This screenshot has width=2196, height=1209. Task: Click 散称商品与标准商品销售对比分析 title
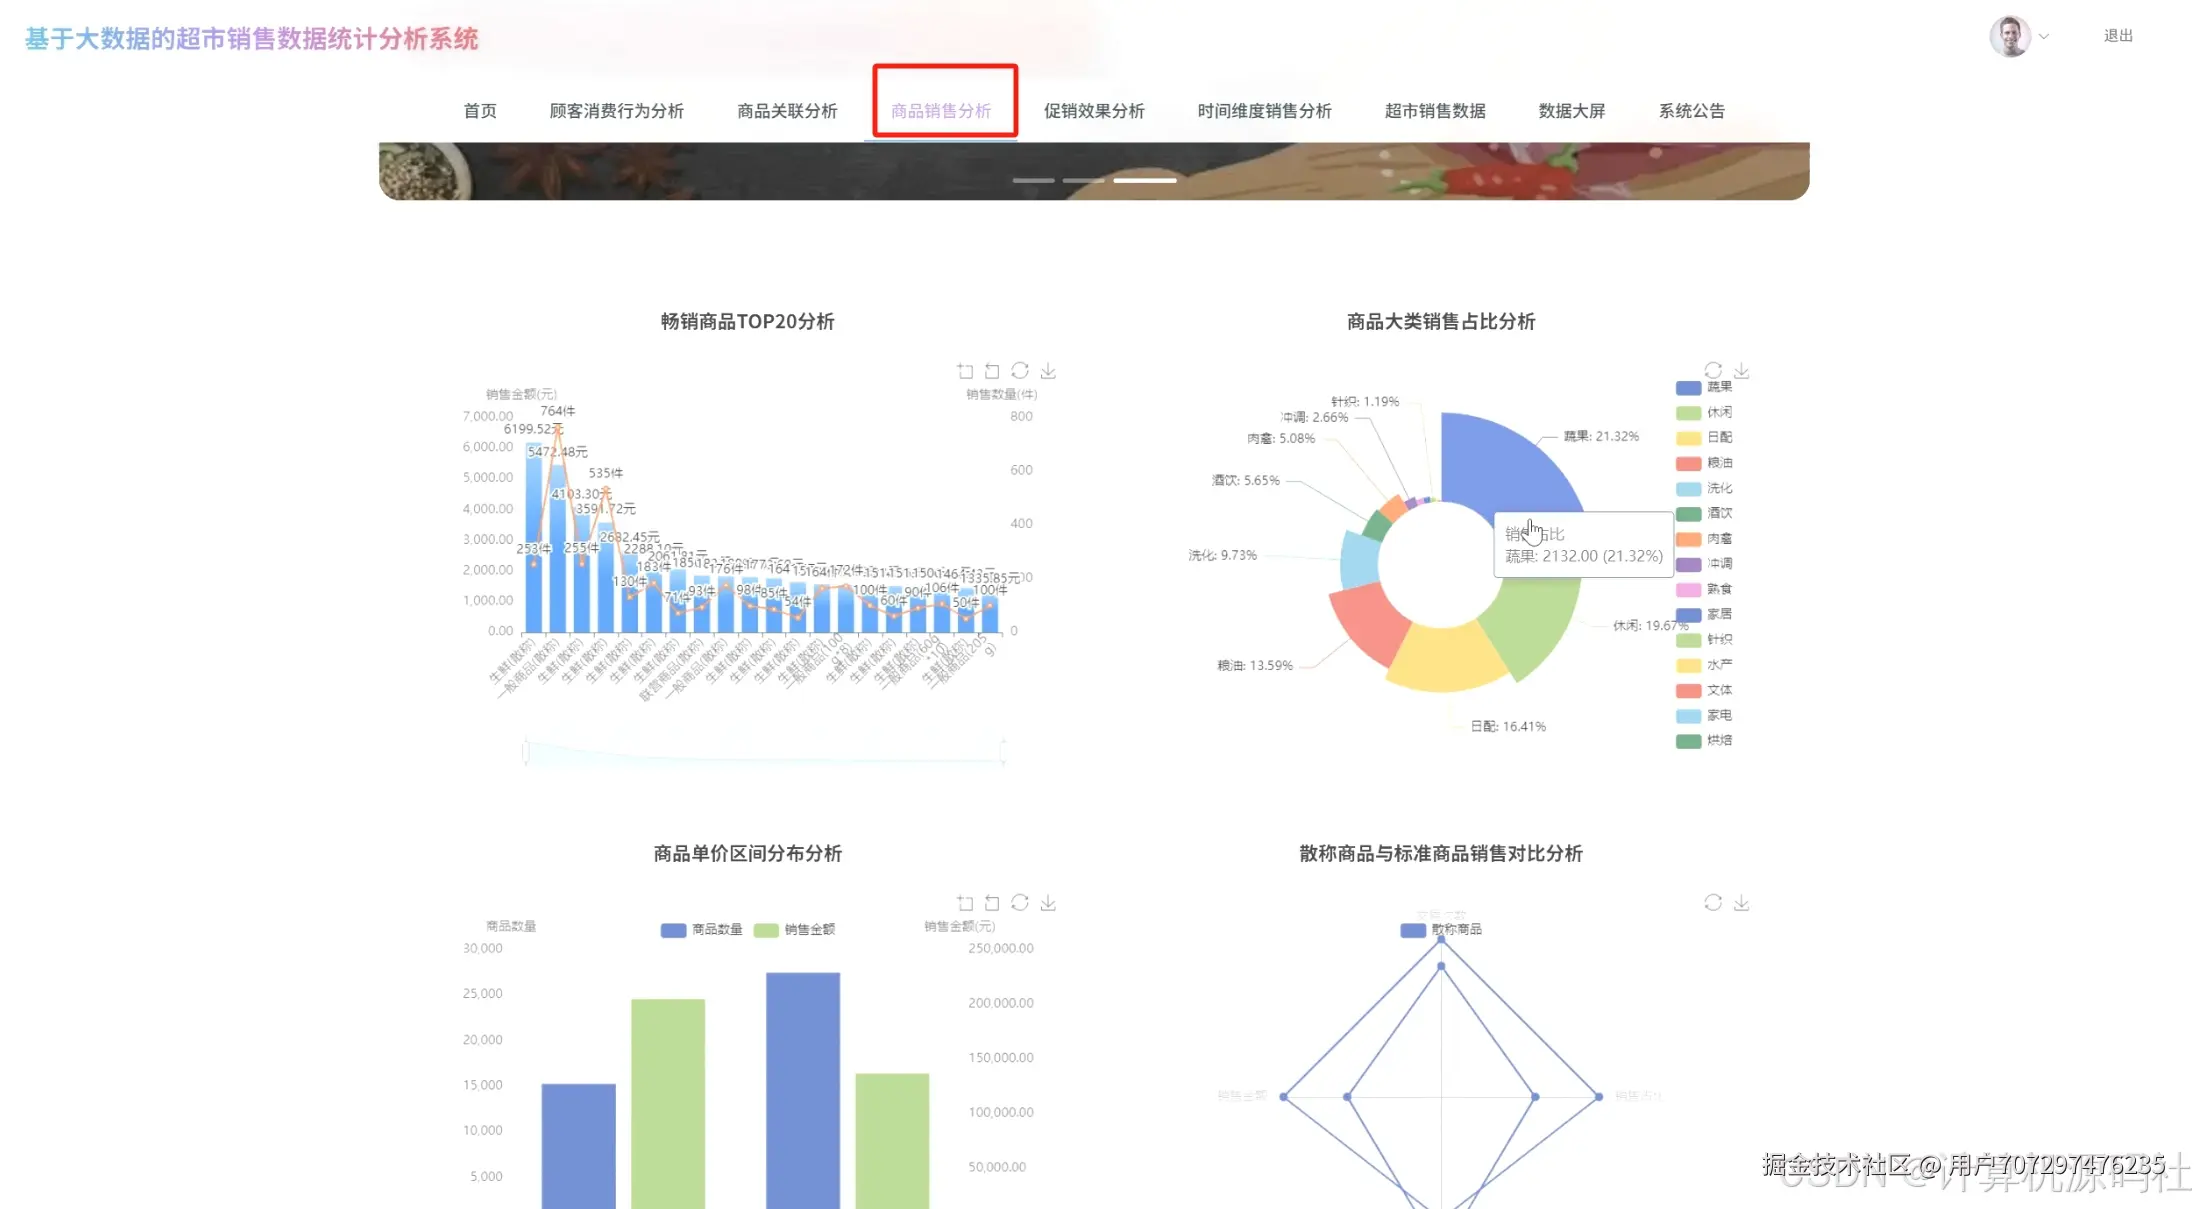click(x=1441, y=854)
